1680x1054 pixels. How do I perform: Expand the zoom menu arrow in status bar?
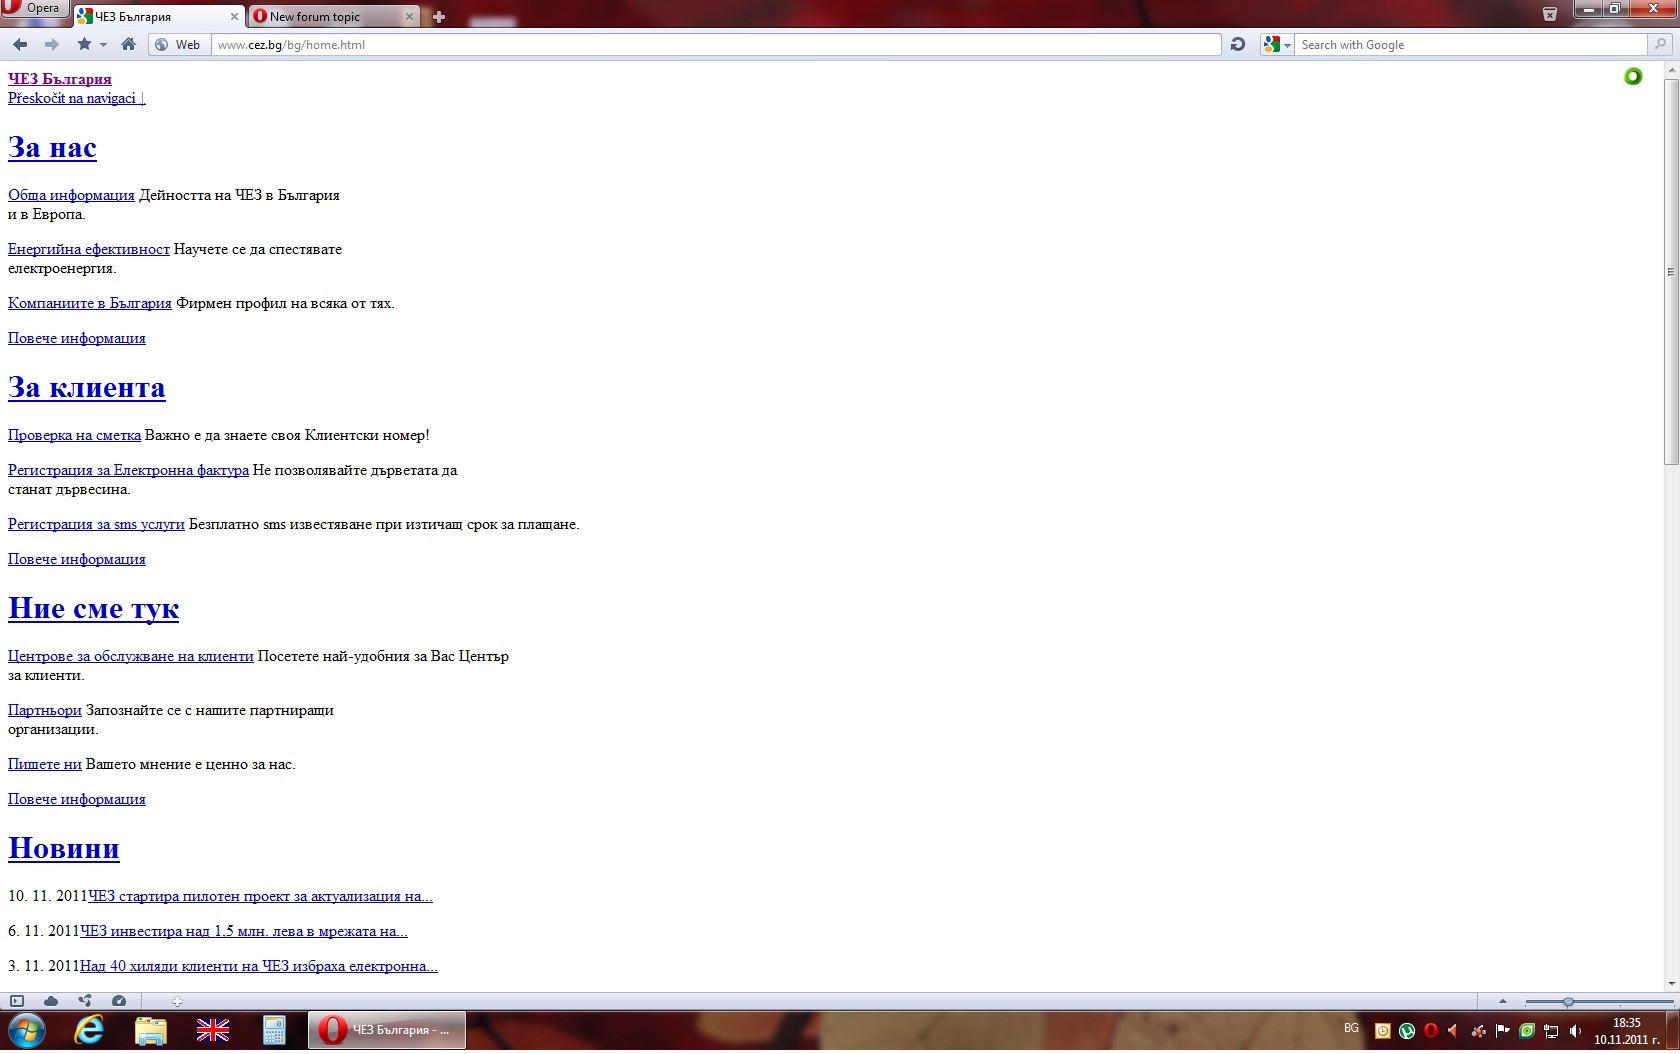[1502, 1001]
